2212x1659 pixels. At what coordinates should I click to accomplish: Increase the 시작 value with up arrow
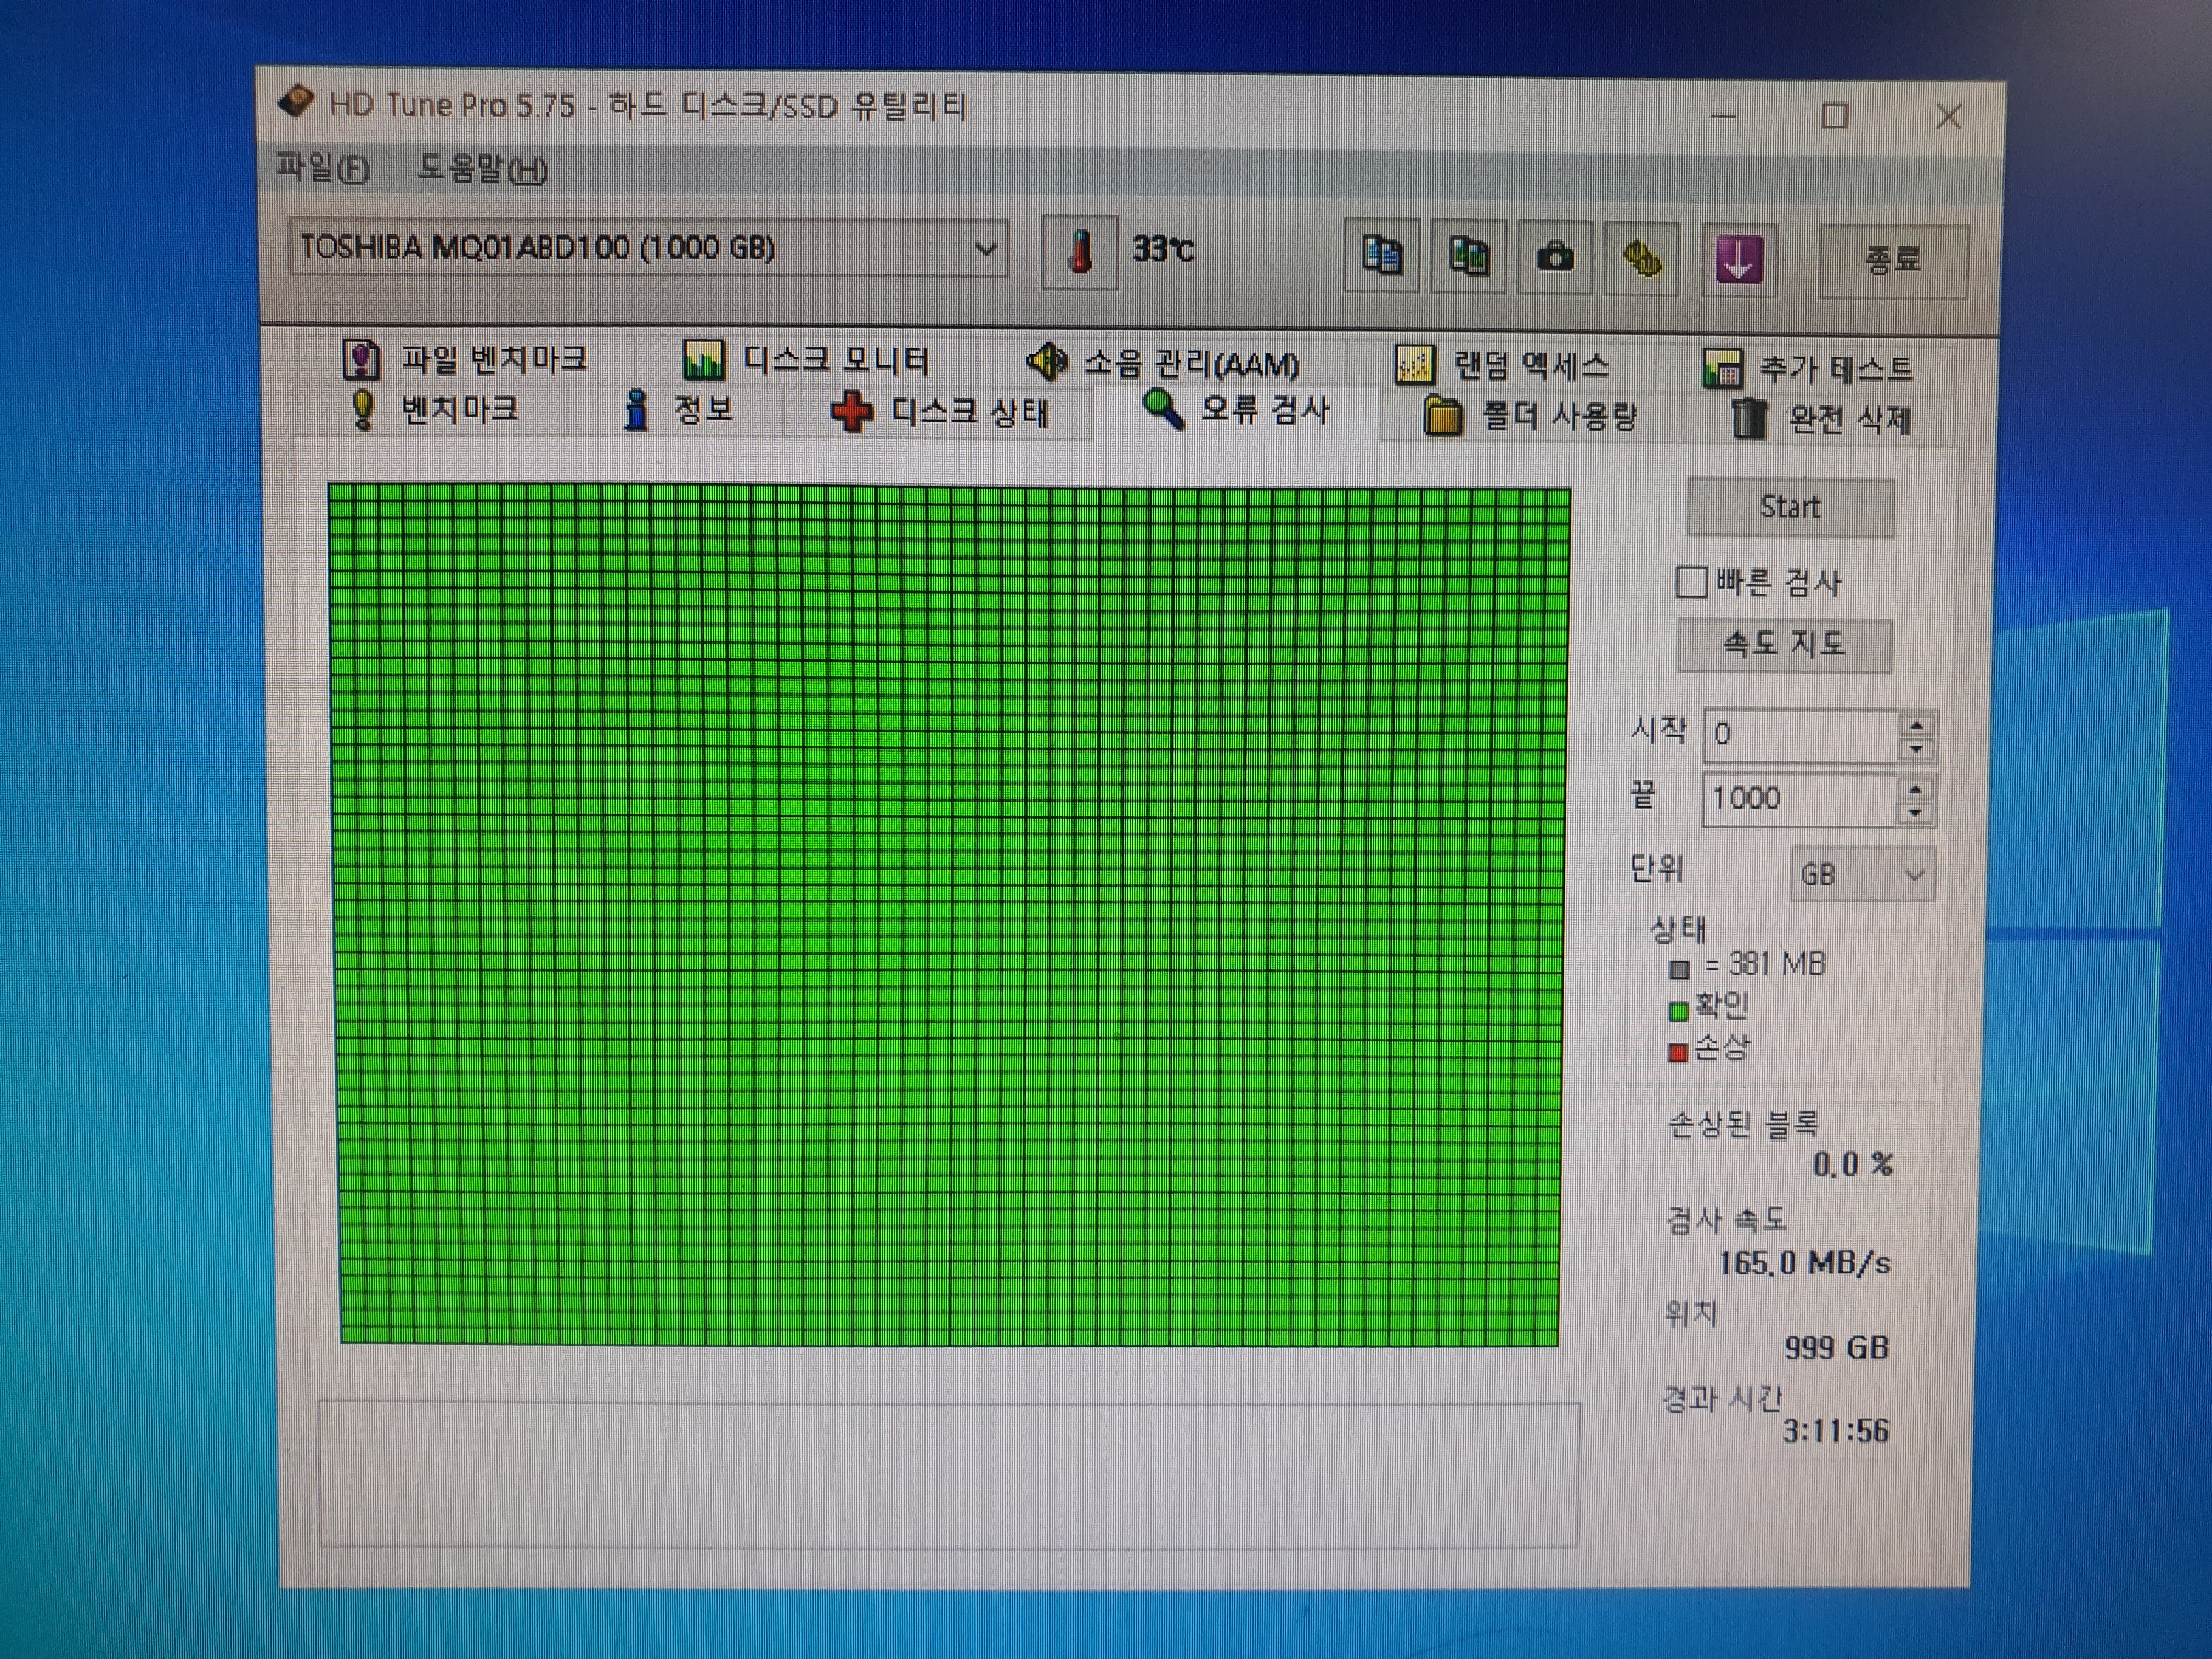click(x=1917, y=725)
